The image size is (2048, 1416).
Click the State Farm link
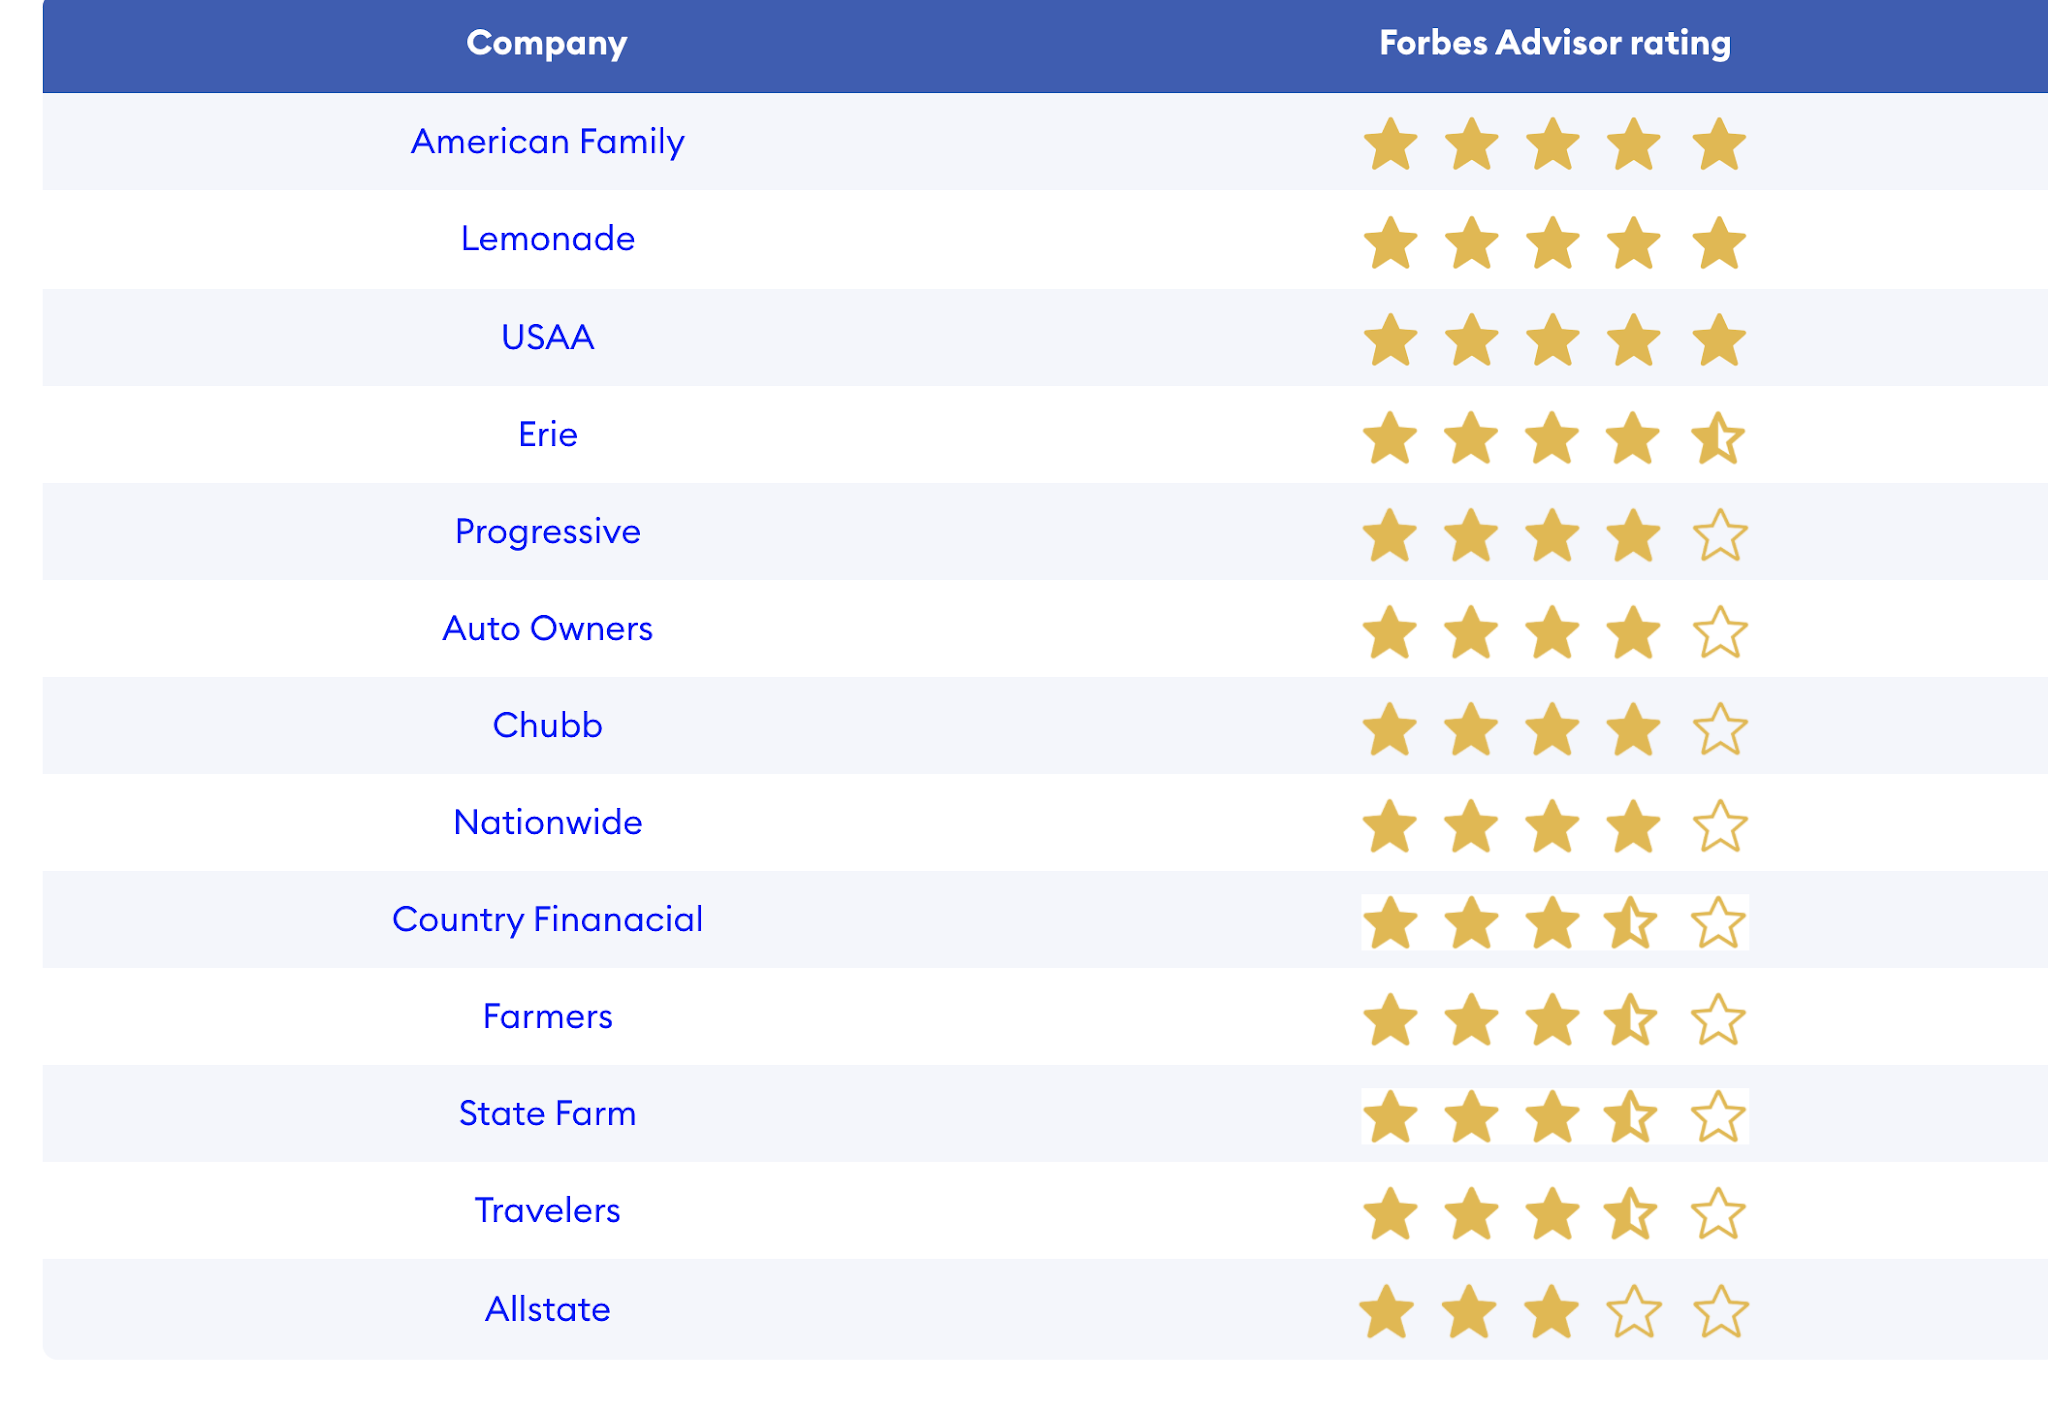click(547, 1113)
